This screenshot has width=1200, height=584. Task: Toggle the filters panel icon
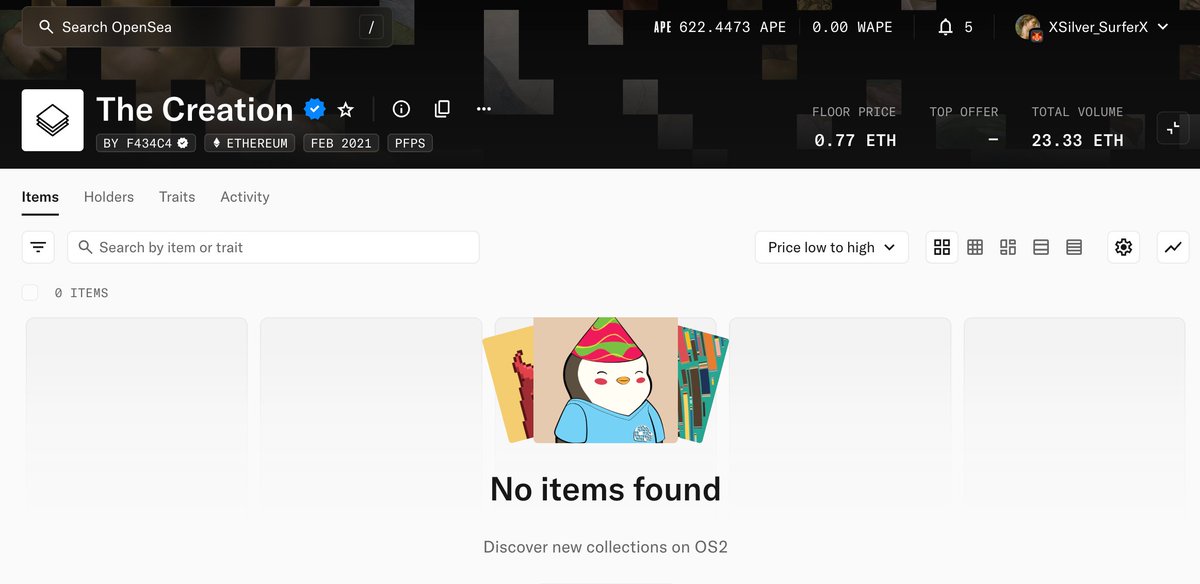[x=38, y=247]
